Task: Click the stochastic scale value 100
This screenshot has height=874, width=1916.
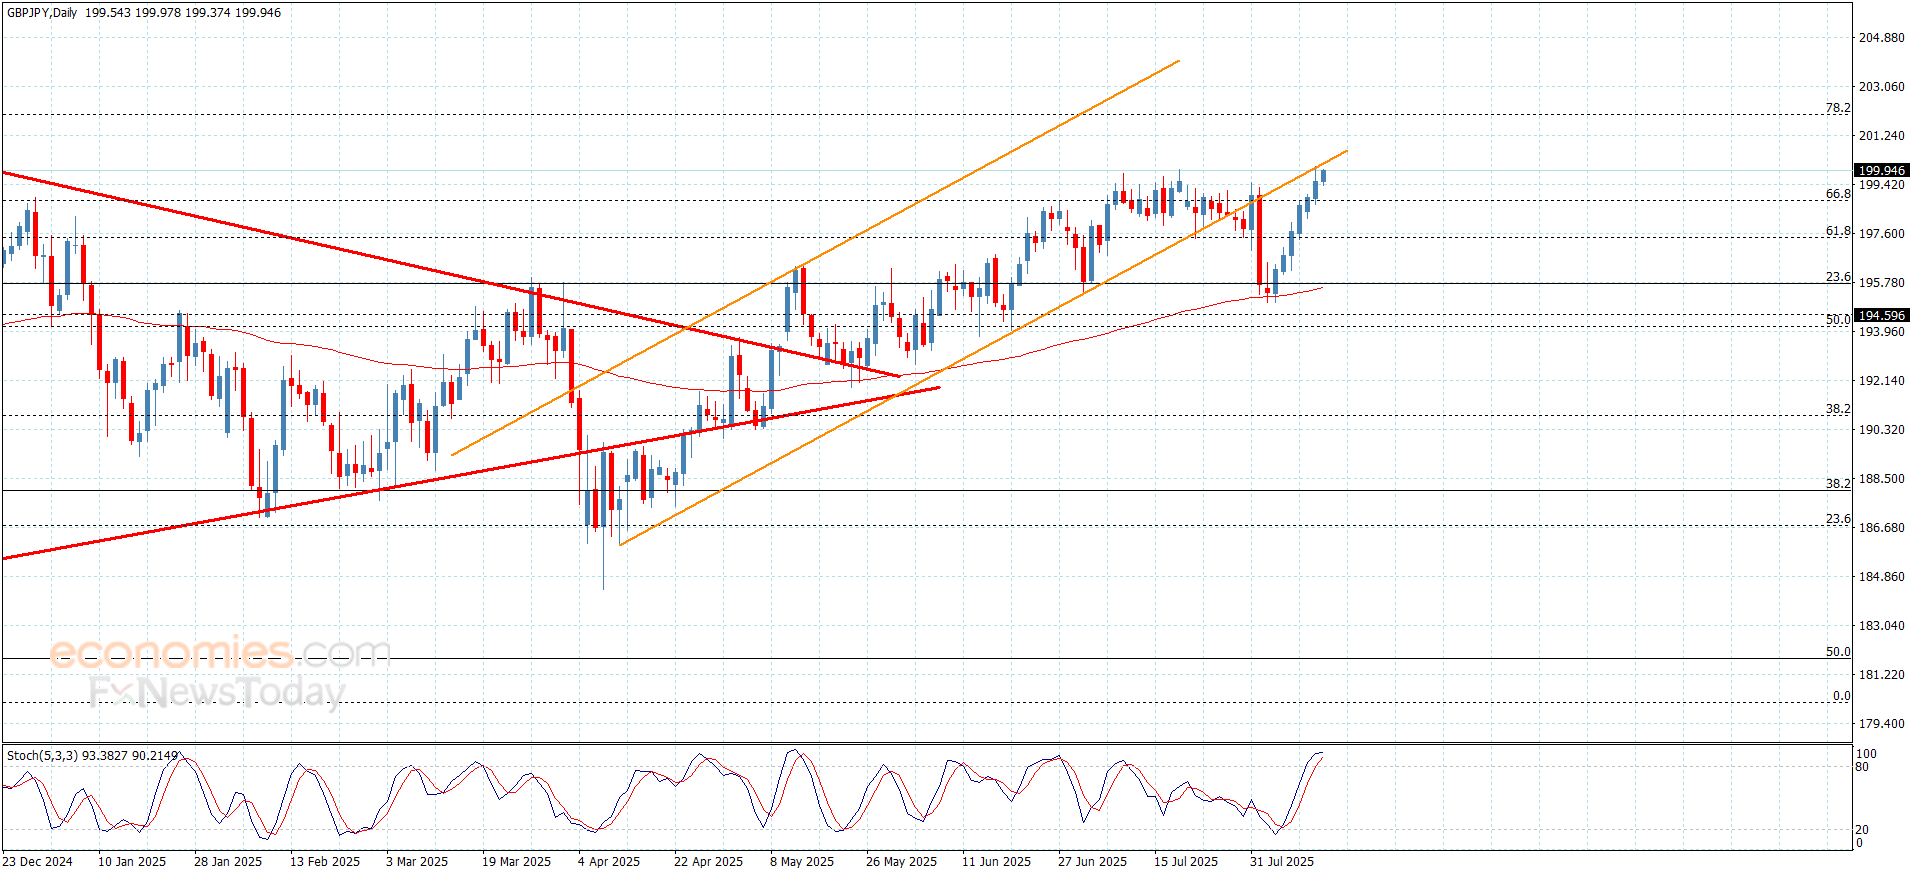Action: (x=1866, y=754)
